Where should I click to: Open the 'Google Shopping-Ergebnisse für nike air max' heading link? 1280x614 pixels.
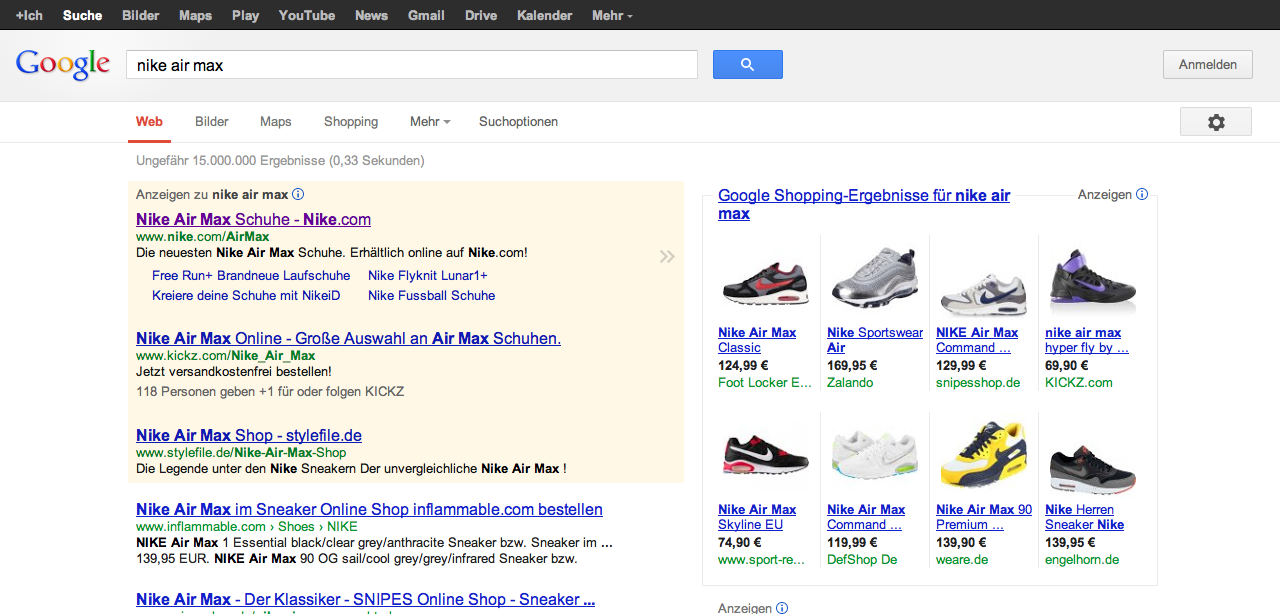[863, 196]
